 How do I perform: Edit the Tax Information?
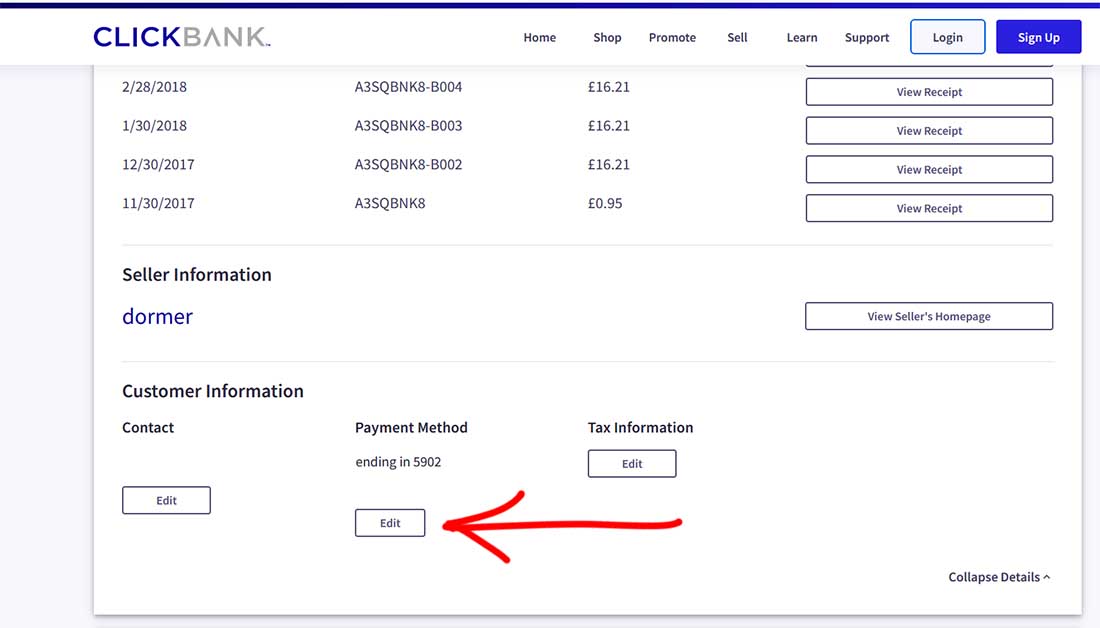point(632,464)
